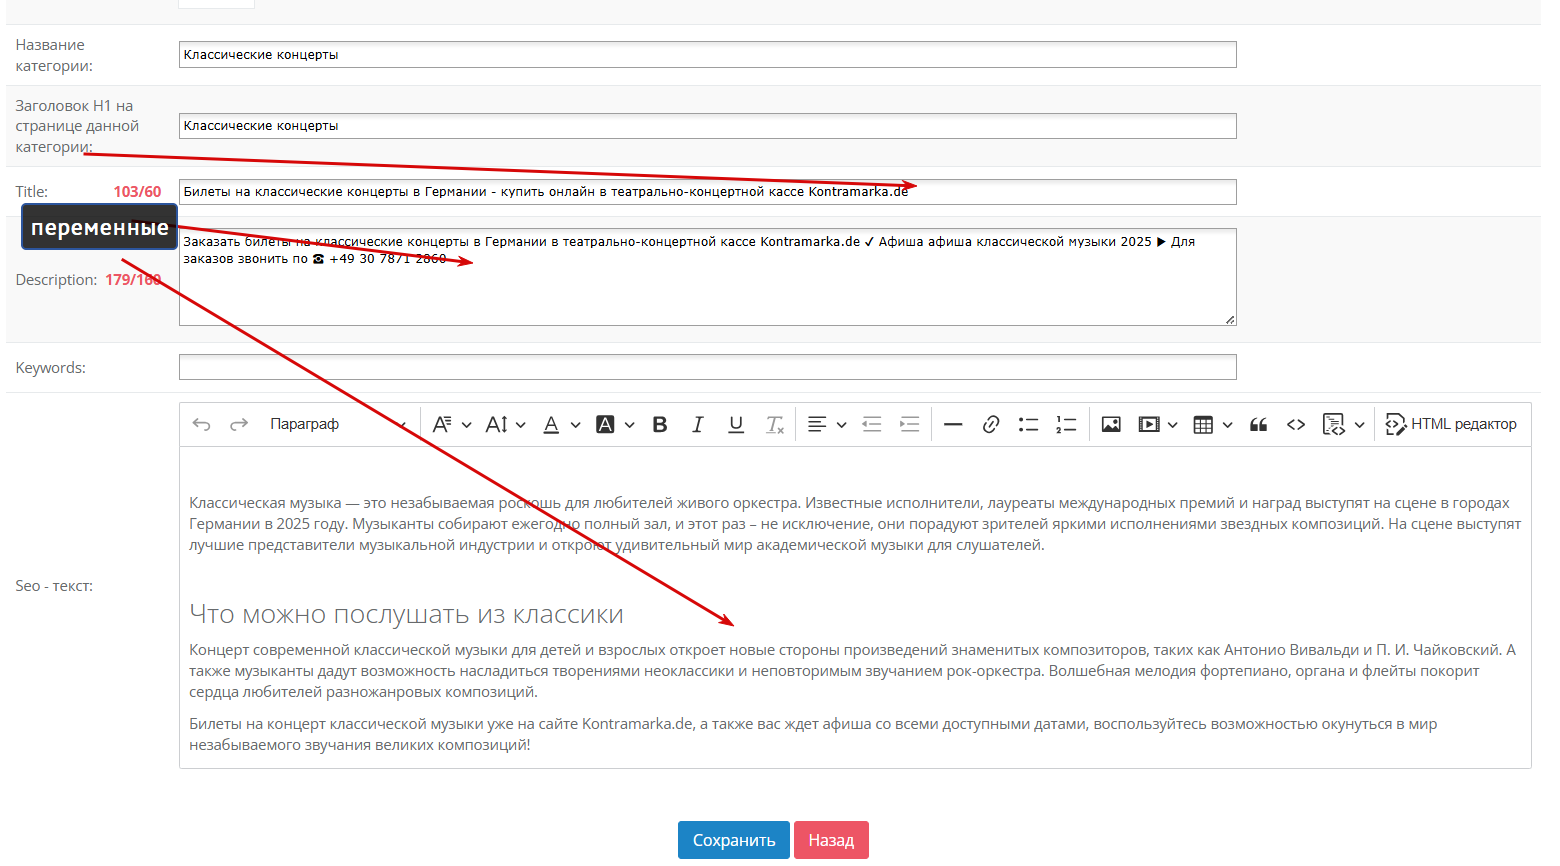
Task: Click the font size icon
Action: coord(496,424)
